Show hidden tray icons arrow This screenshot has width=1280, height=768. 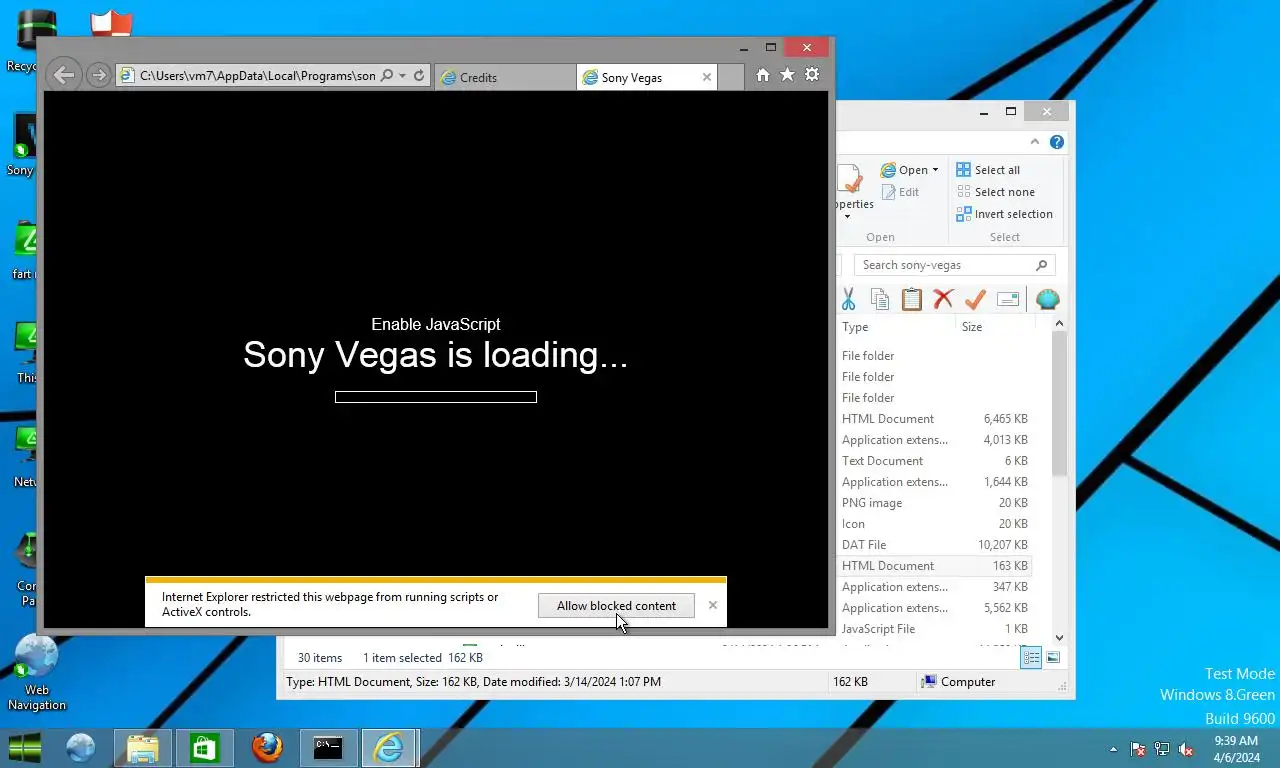(x=1113, y=749)
